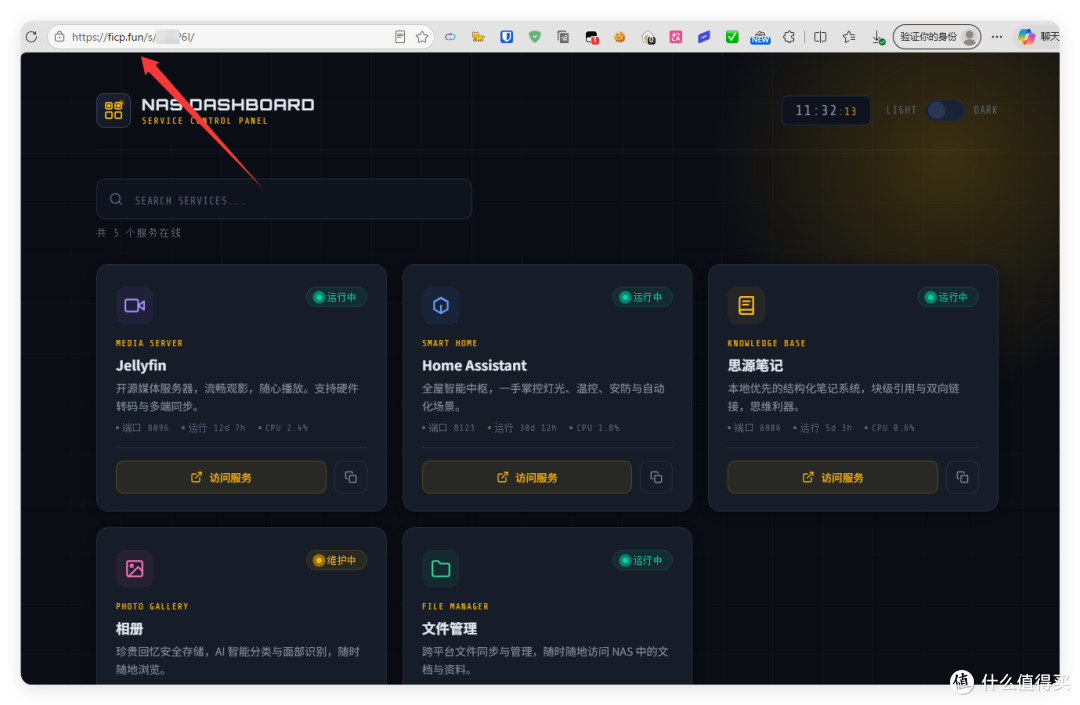The image size is (1080, 705).
Task: Click the tabs/collections extension icon
Action: coord(563,37)
